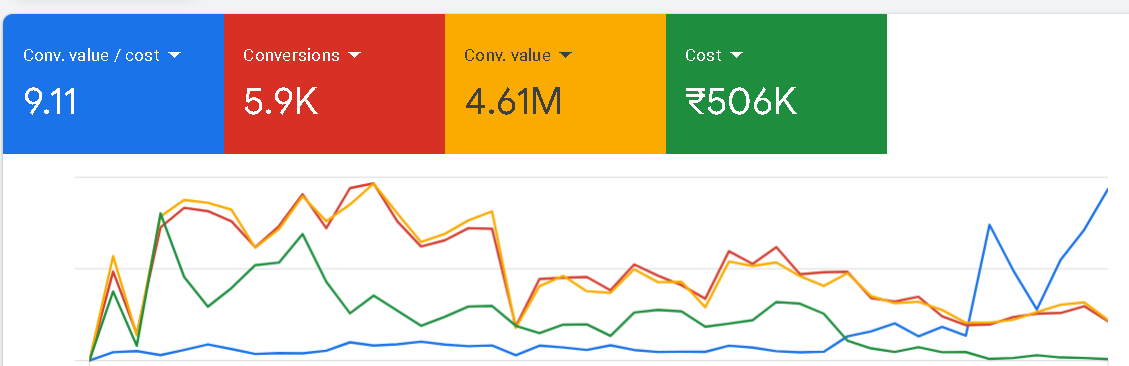
Task: Click the green line's endpoint at chart's right
Action: 1107,358
